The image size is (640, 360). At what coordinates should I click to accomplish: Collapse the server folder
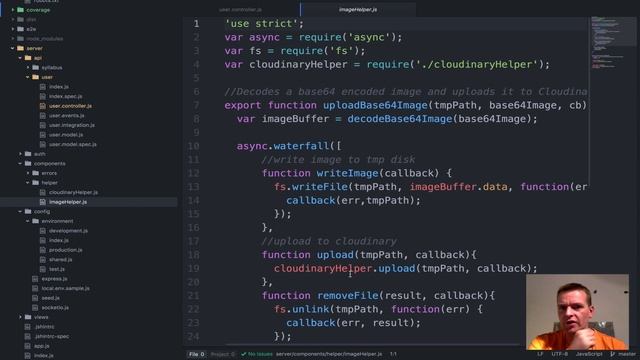13,48
